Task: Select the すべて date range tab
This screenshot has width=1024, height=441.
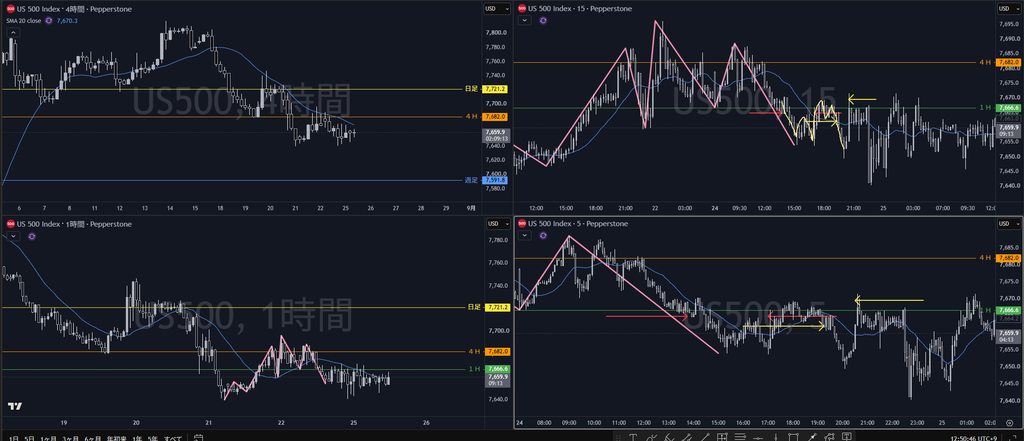Action: coord(173,438)
